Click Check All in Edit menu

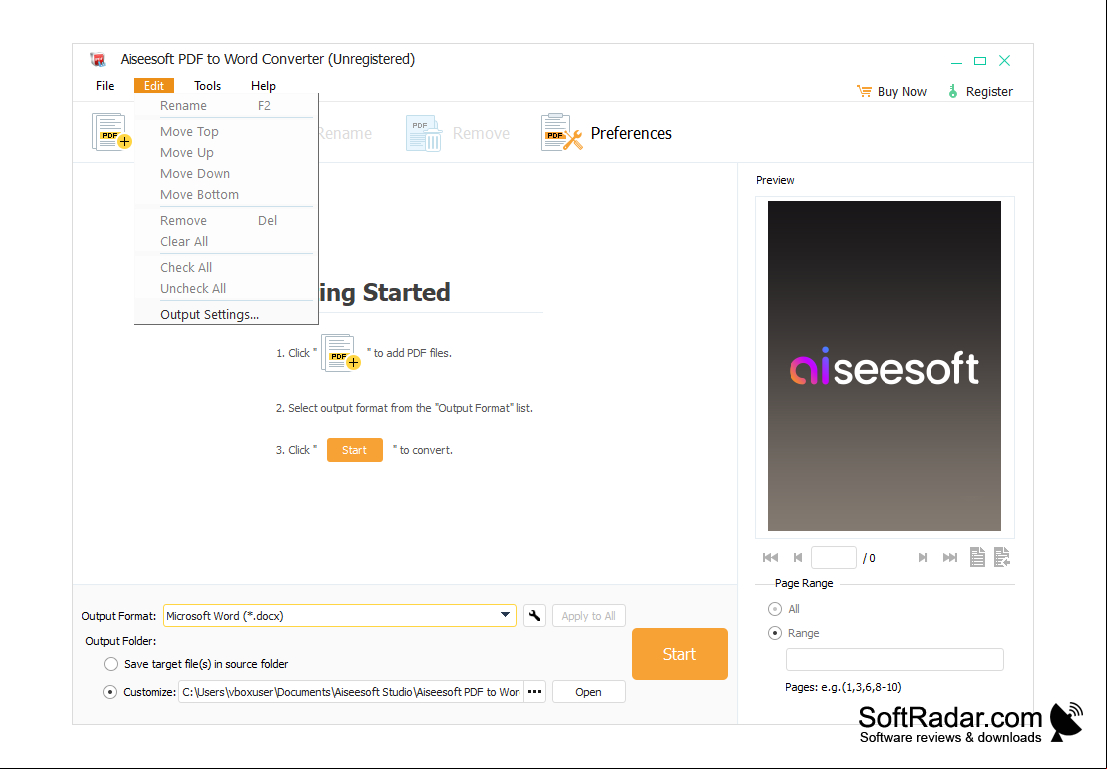pyautogui.click(x=226, y=268)
